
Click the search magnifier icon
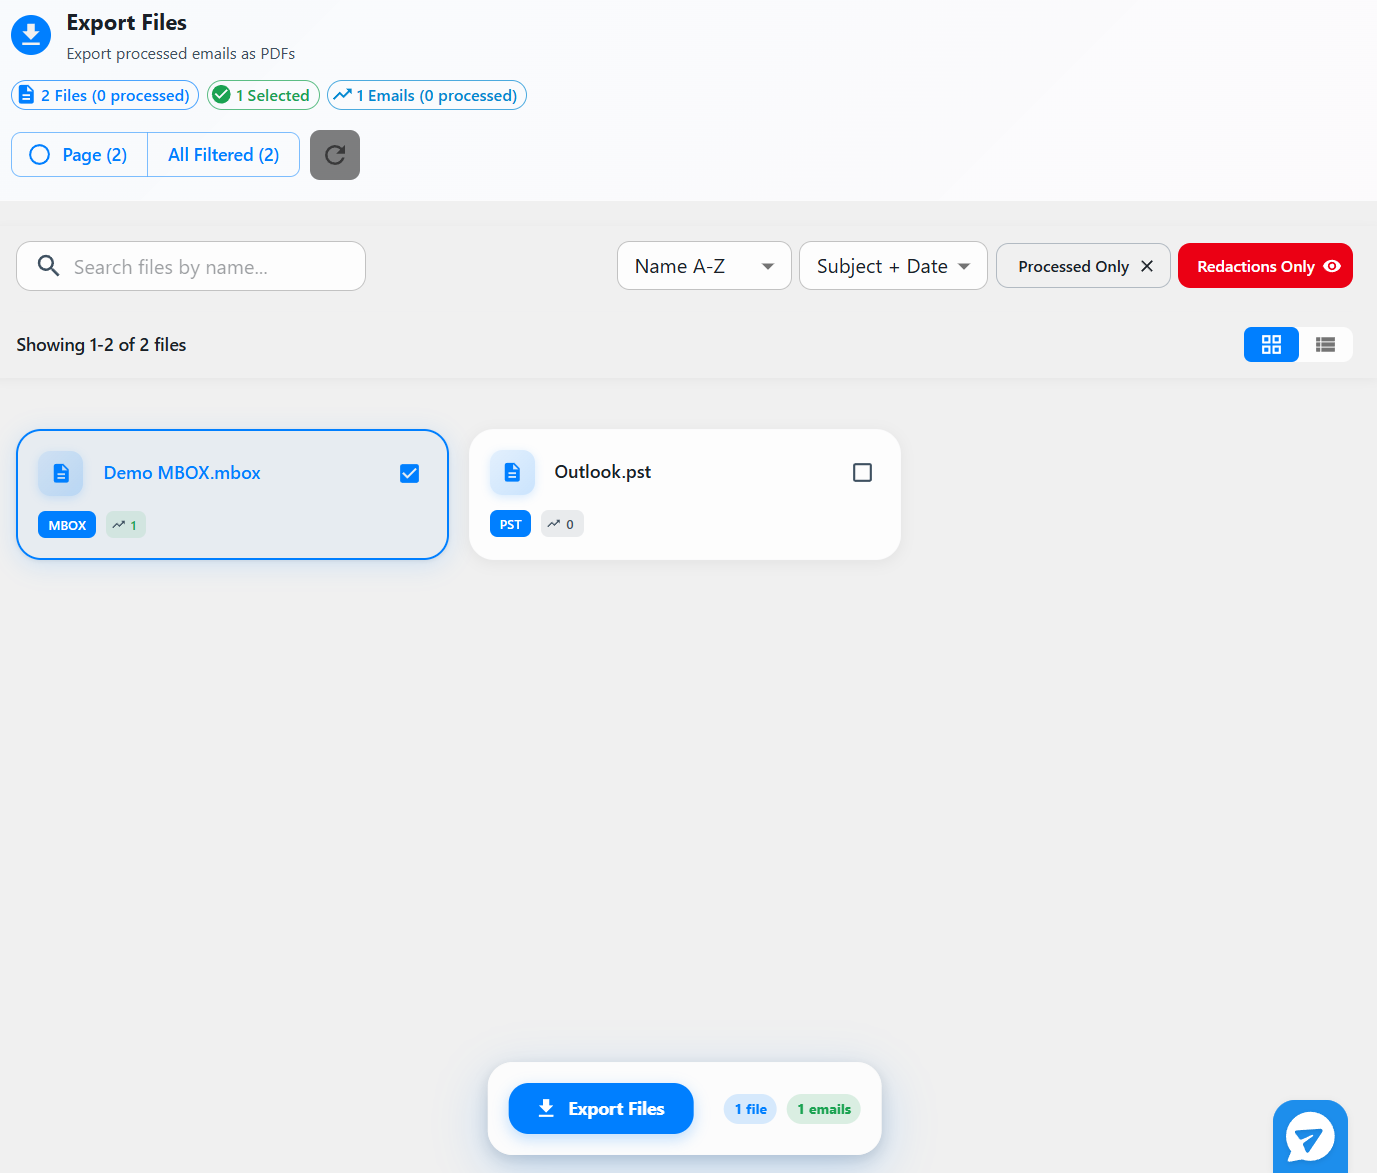pos(48,266)
